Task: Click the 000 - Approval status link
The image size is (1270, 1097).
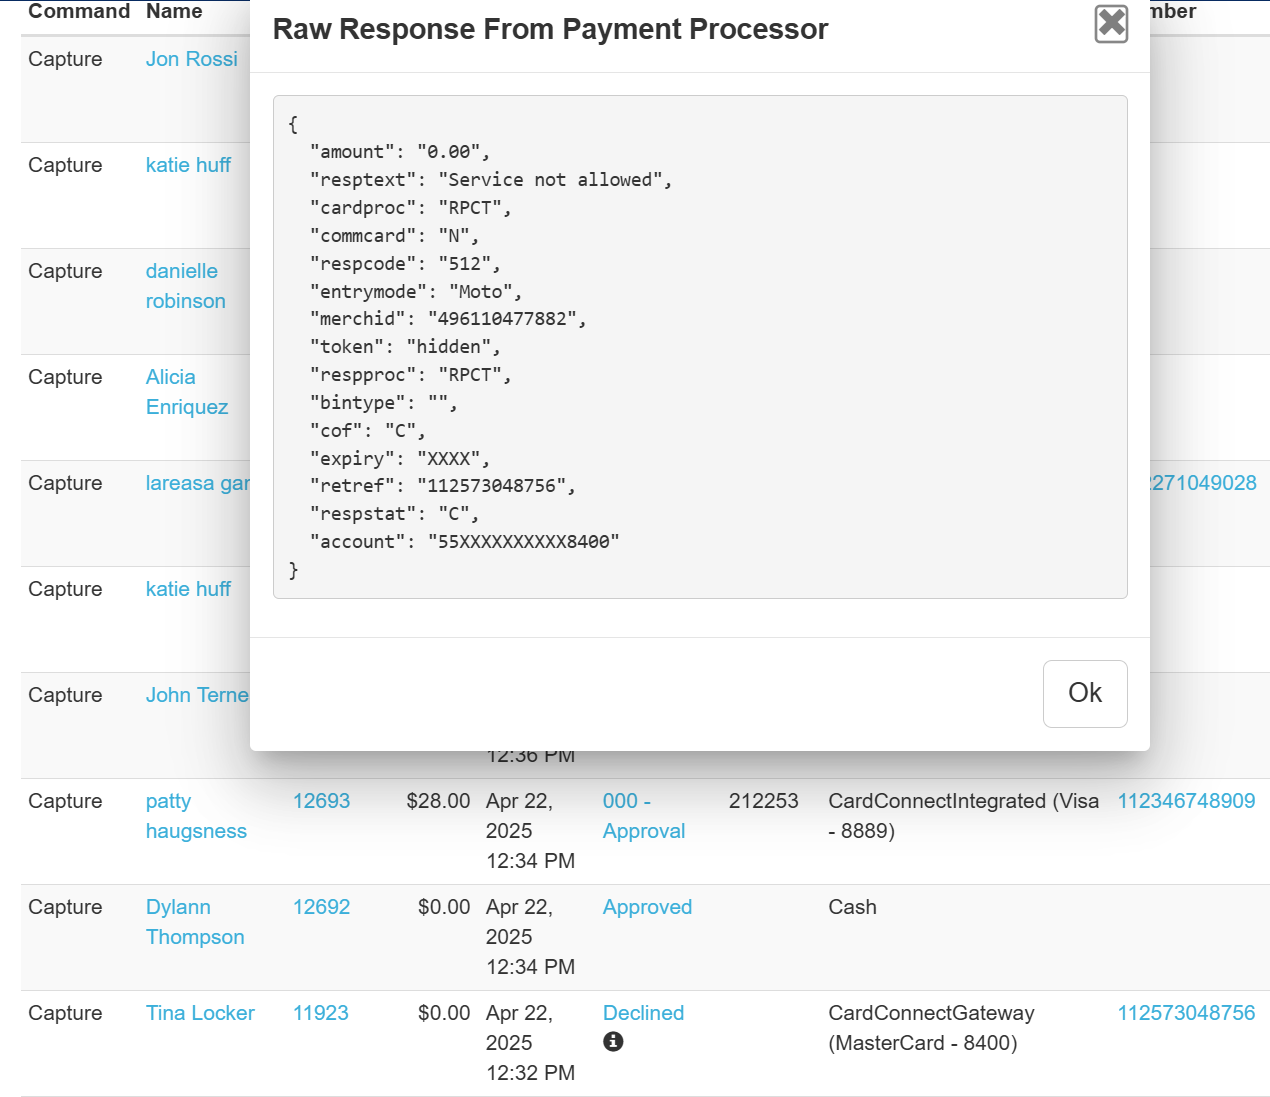Action: coord(644,816)
